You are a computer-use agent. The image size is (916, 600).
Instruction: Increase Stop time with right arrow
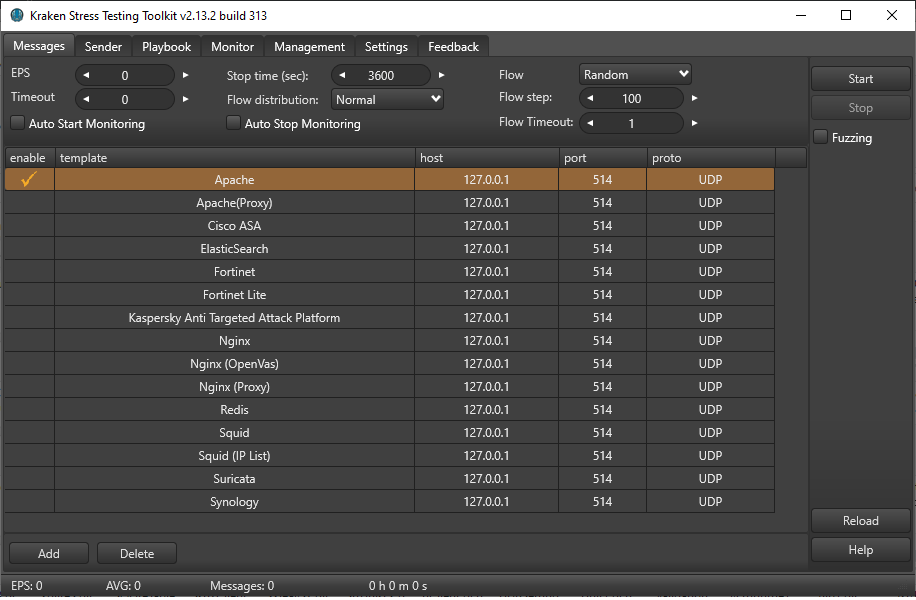click(x=441, y=75)
